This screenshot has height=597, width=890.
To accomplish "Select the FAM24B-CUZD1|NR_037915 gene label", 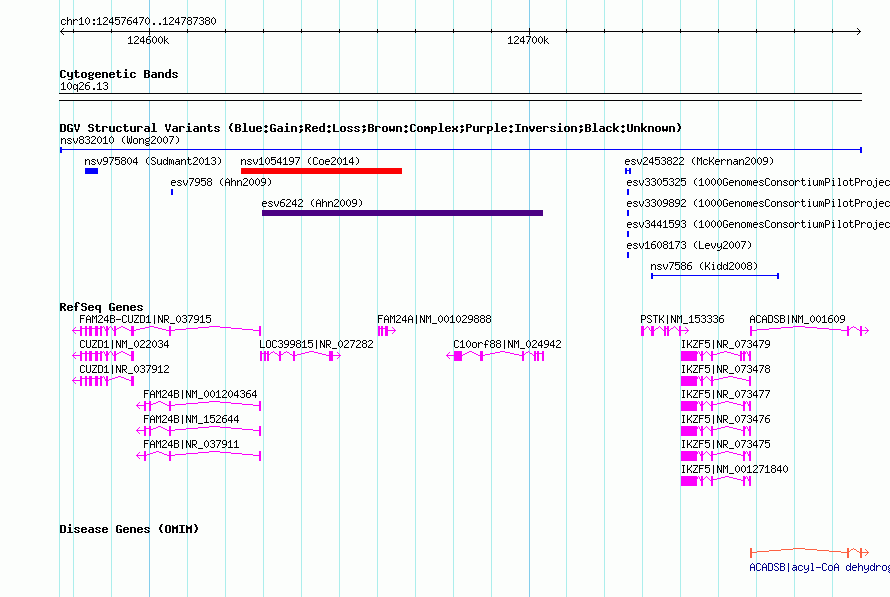I will (x=145, y=319).
